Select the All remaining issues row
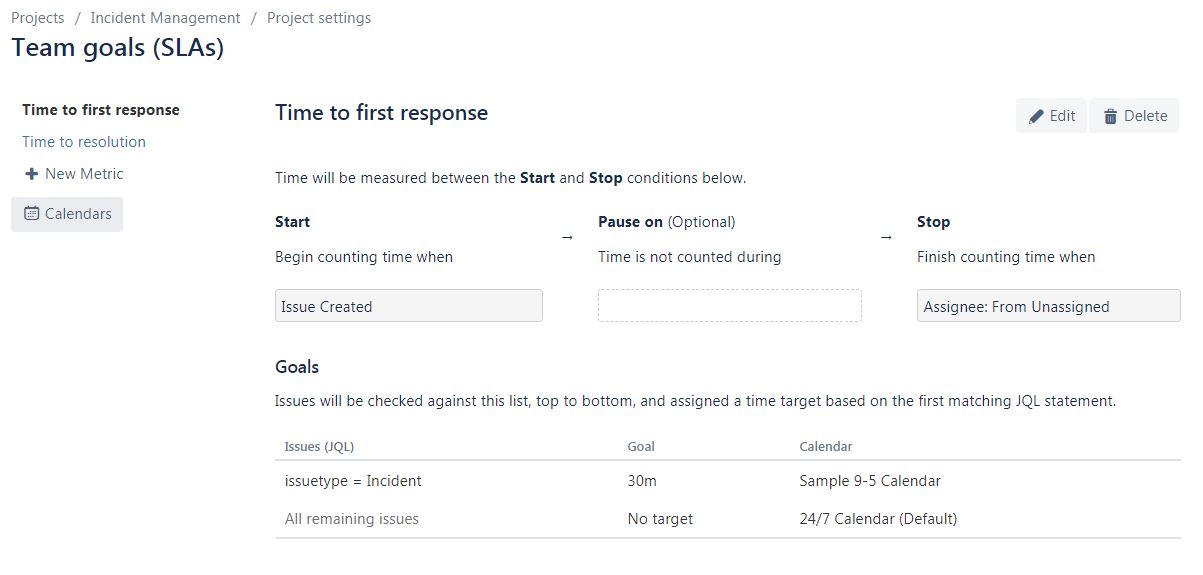Image resolution: width=1203 pixels, height=575 pixels. coord(352,519)
